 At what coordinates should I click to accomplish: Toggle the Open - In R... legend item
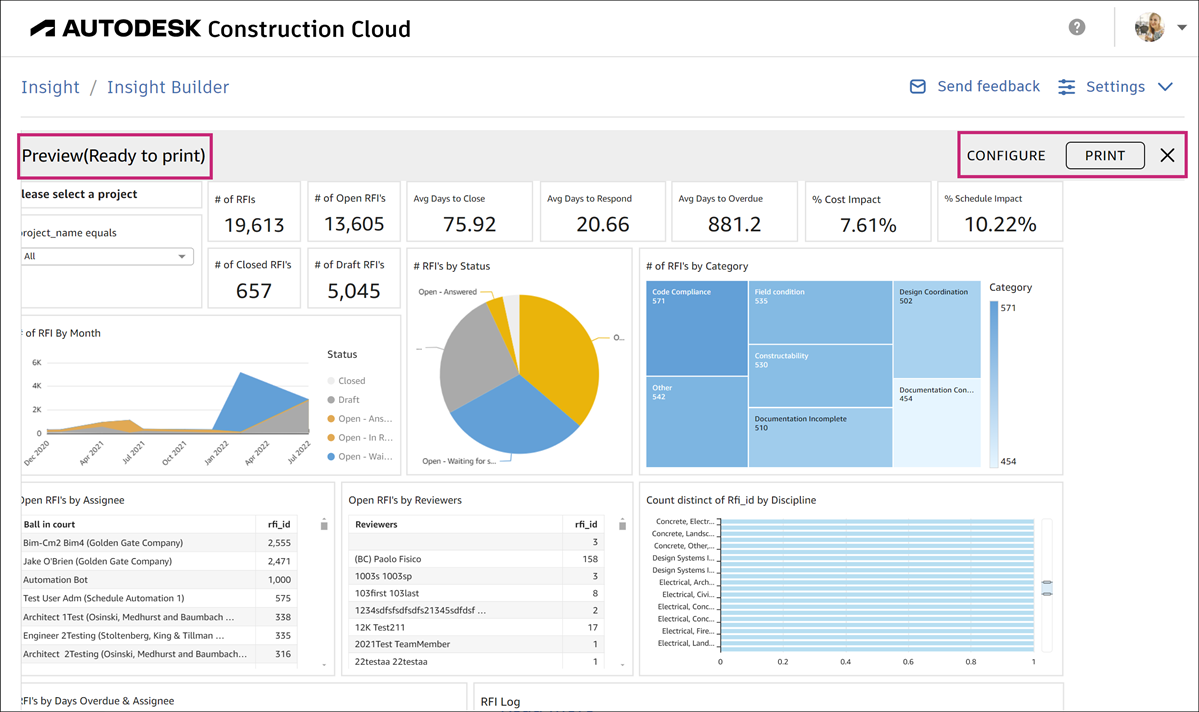point(359,438)
